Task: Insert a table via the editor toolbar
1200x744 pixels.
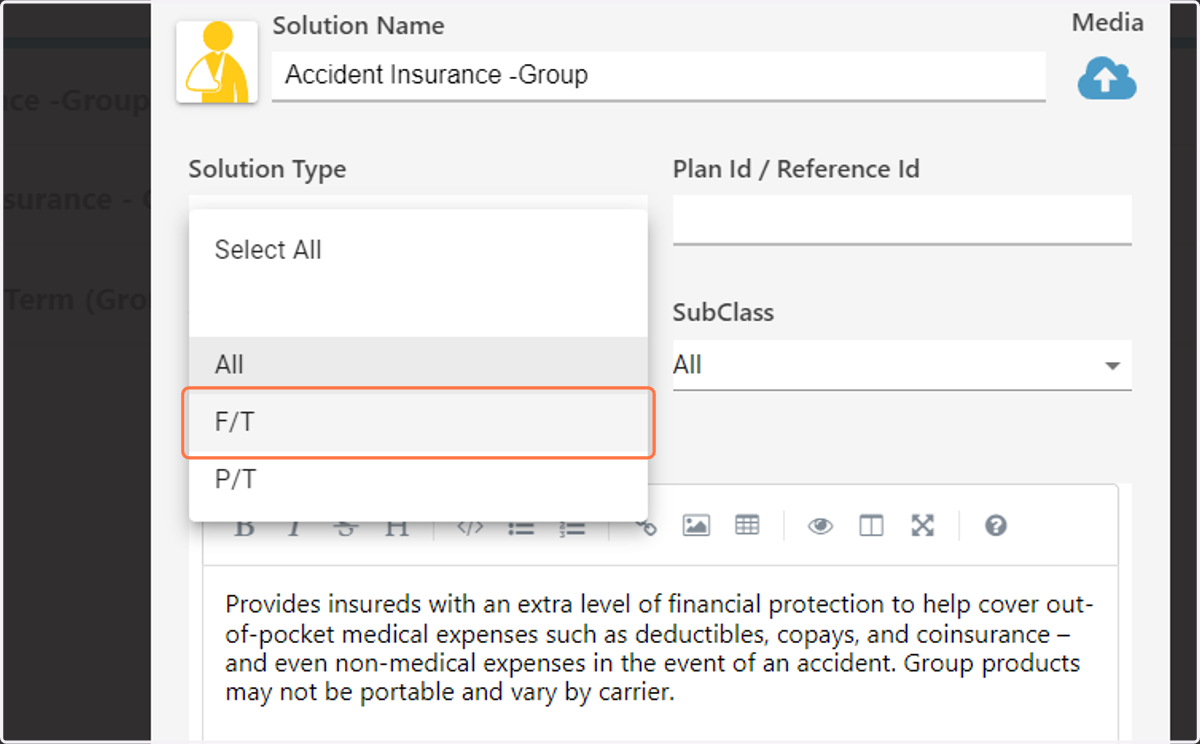Action: click(747, 525)
